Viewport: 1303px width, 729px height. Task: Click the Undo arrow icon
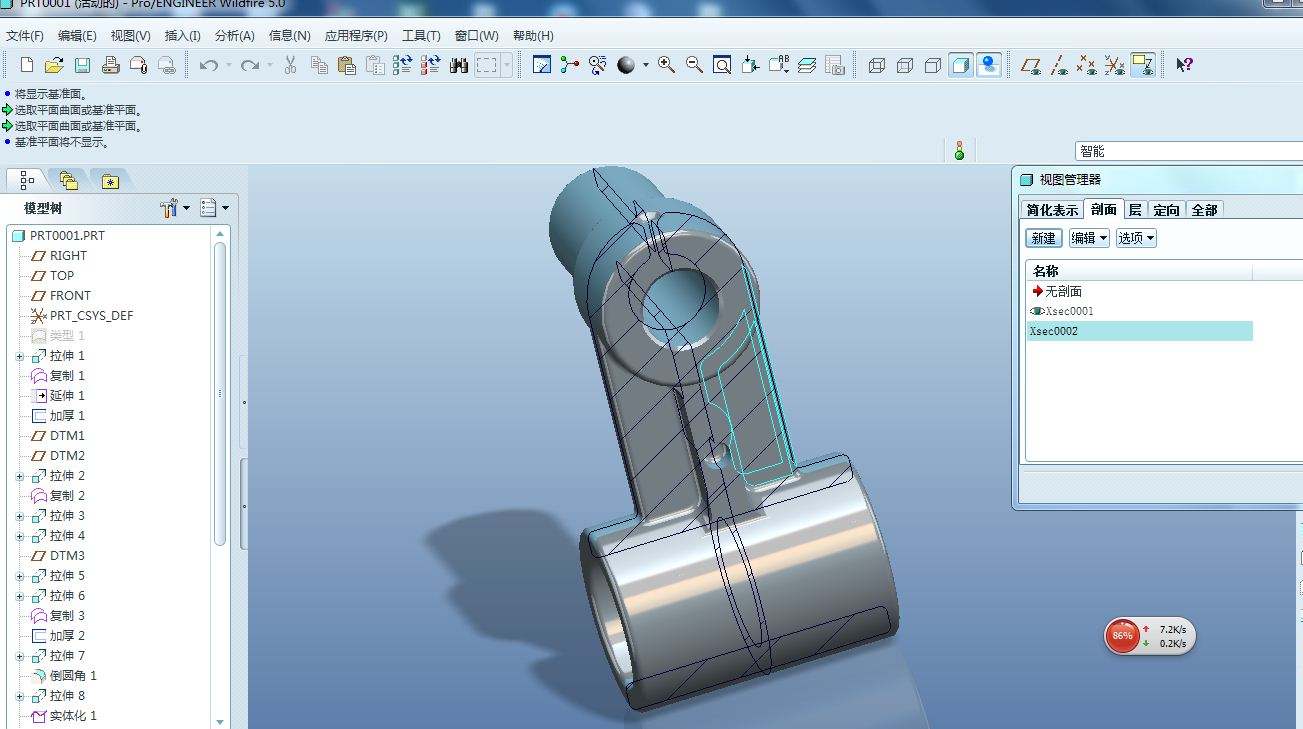[x=208, y=66]
